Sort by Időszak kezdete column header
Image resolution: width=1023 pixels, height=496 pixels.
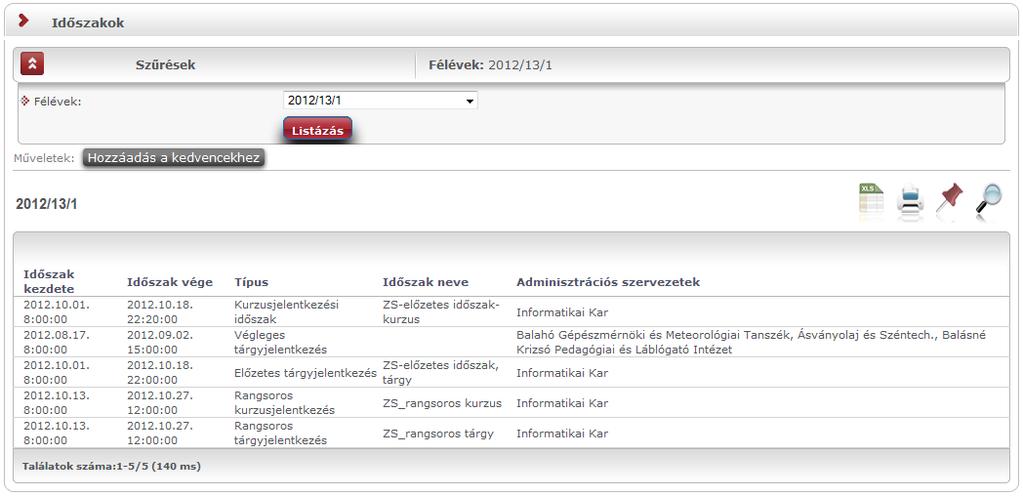(x=49, y=282)
